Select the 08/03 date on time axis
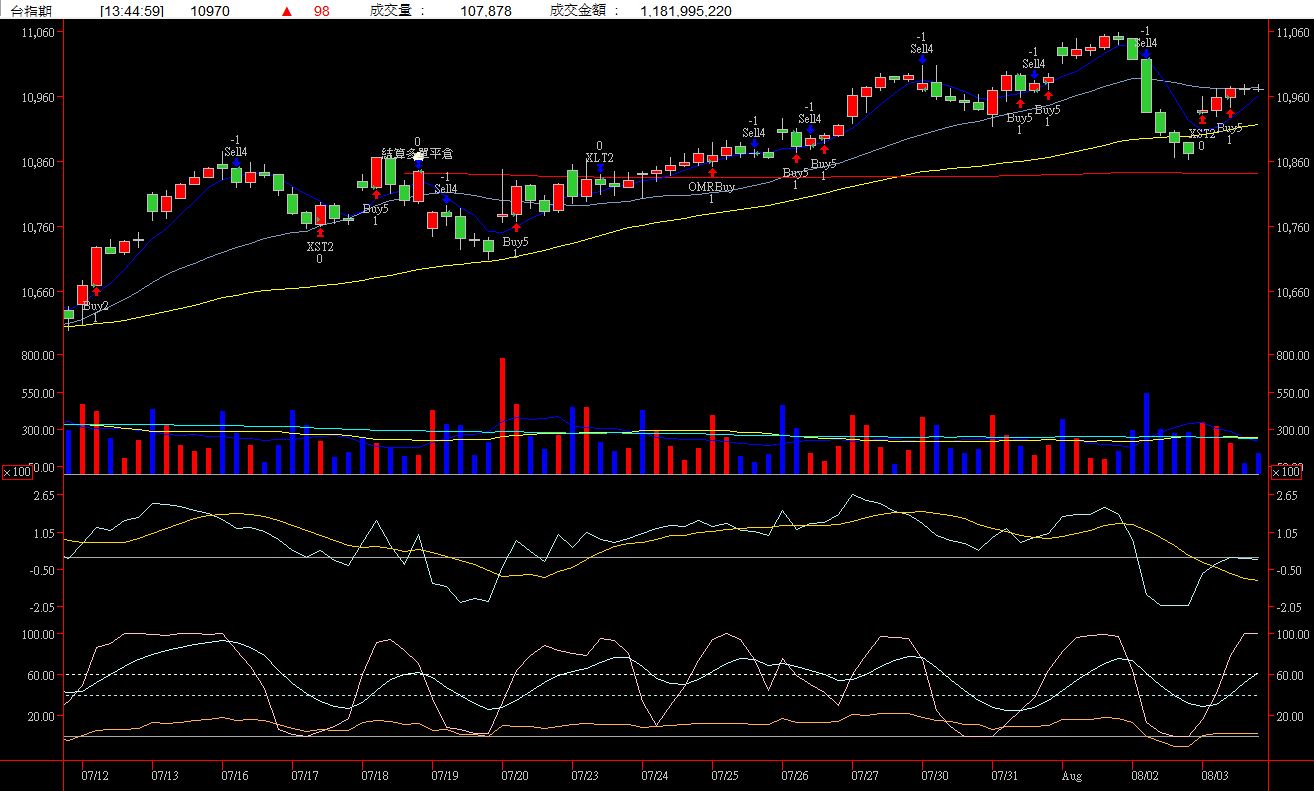The image size is (1314, 791). pos(1215,775)
